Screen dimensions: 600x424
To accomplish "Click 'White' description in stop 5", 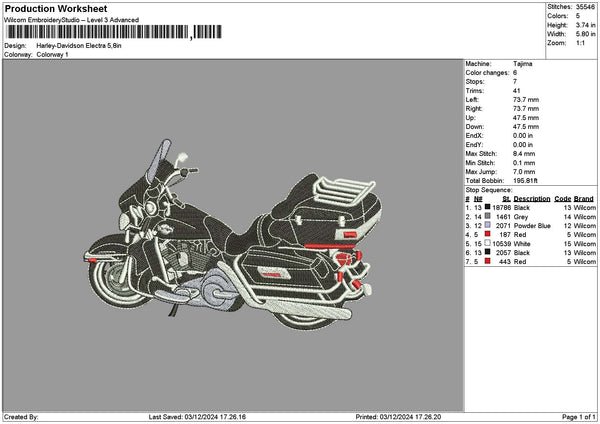I will coord(522,244).
